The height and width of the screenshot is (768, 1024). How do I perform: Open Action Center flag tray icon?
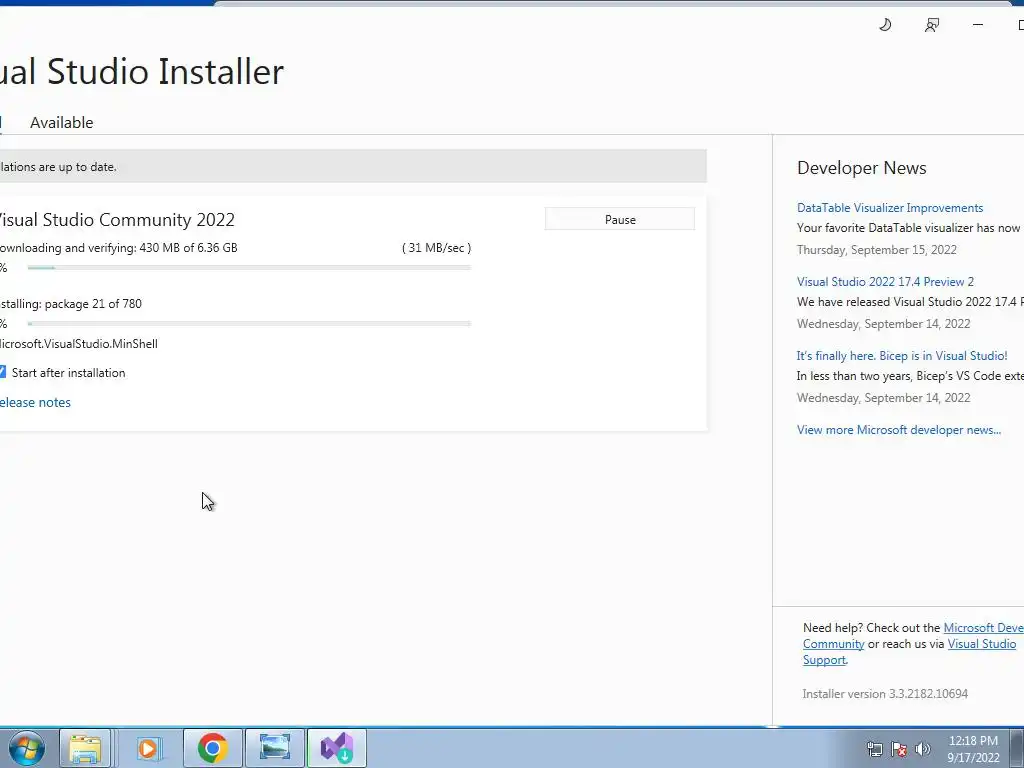pos(899,749)
